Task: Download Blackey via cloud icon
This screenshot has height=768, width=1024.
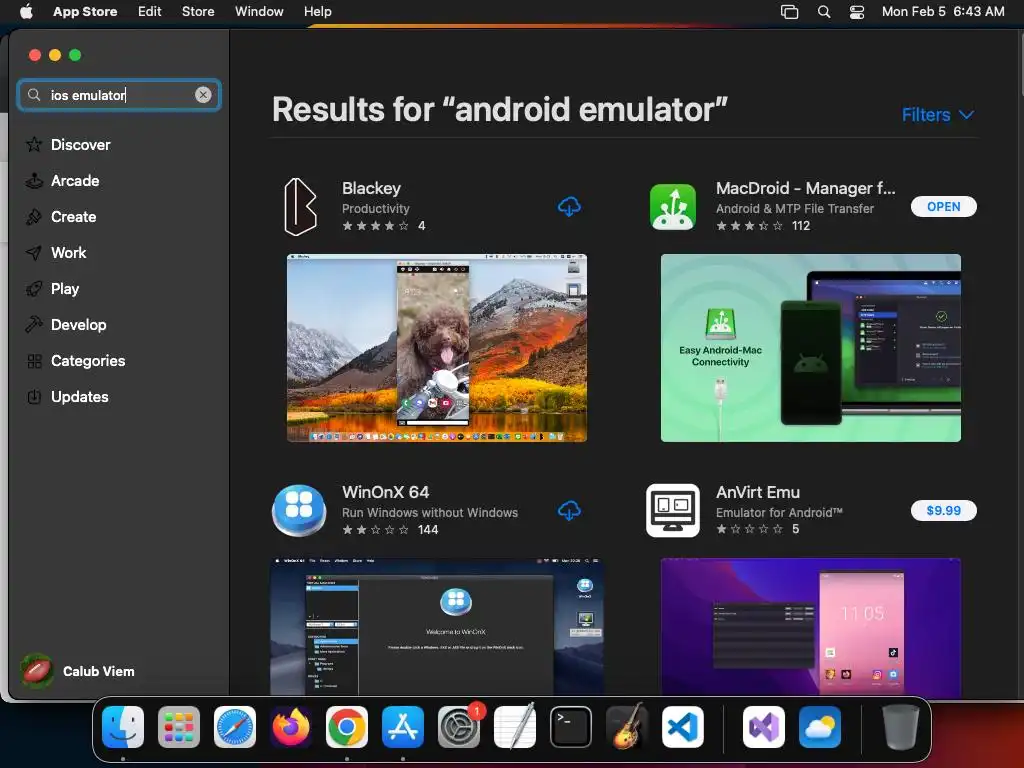Action: click(x=569, y=207)
